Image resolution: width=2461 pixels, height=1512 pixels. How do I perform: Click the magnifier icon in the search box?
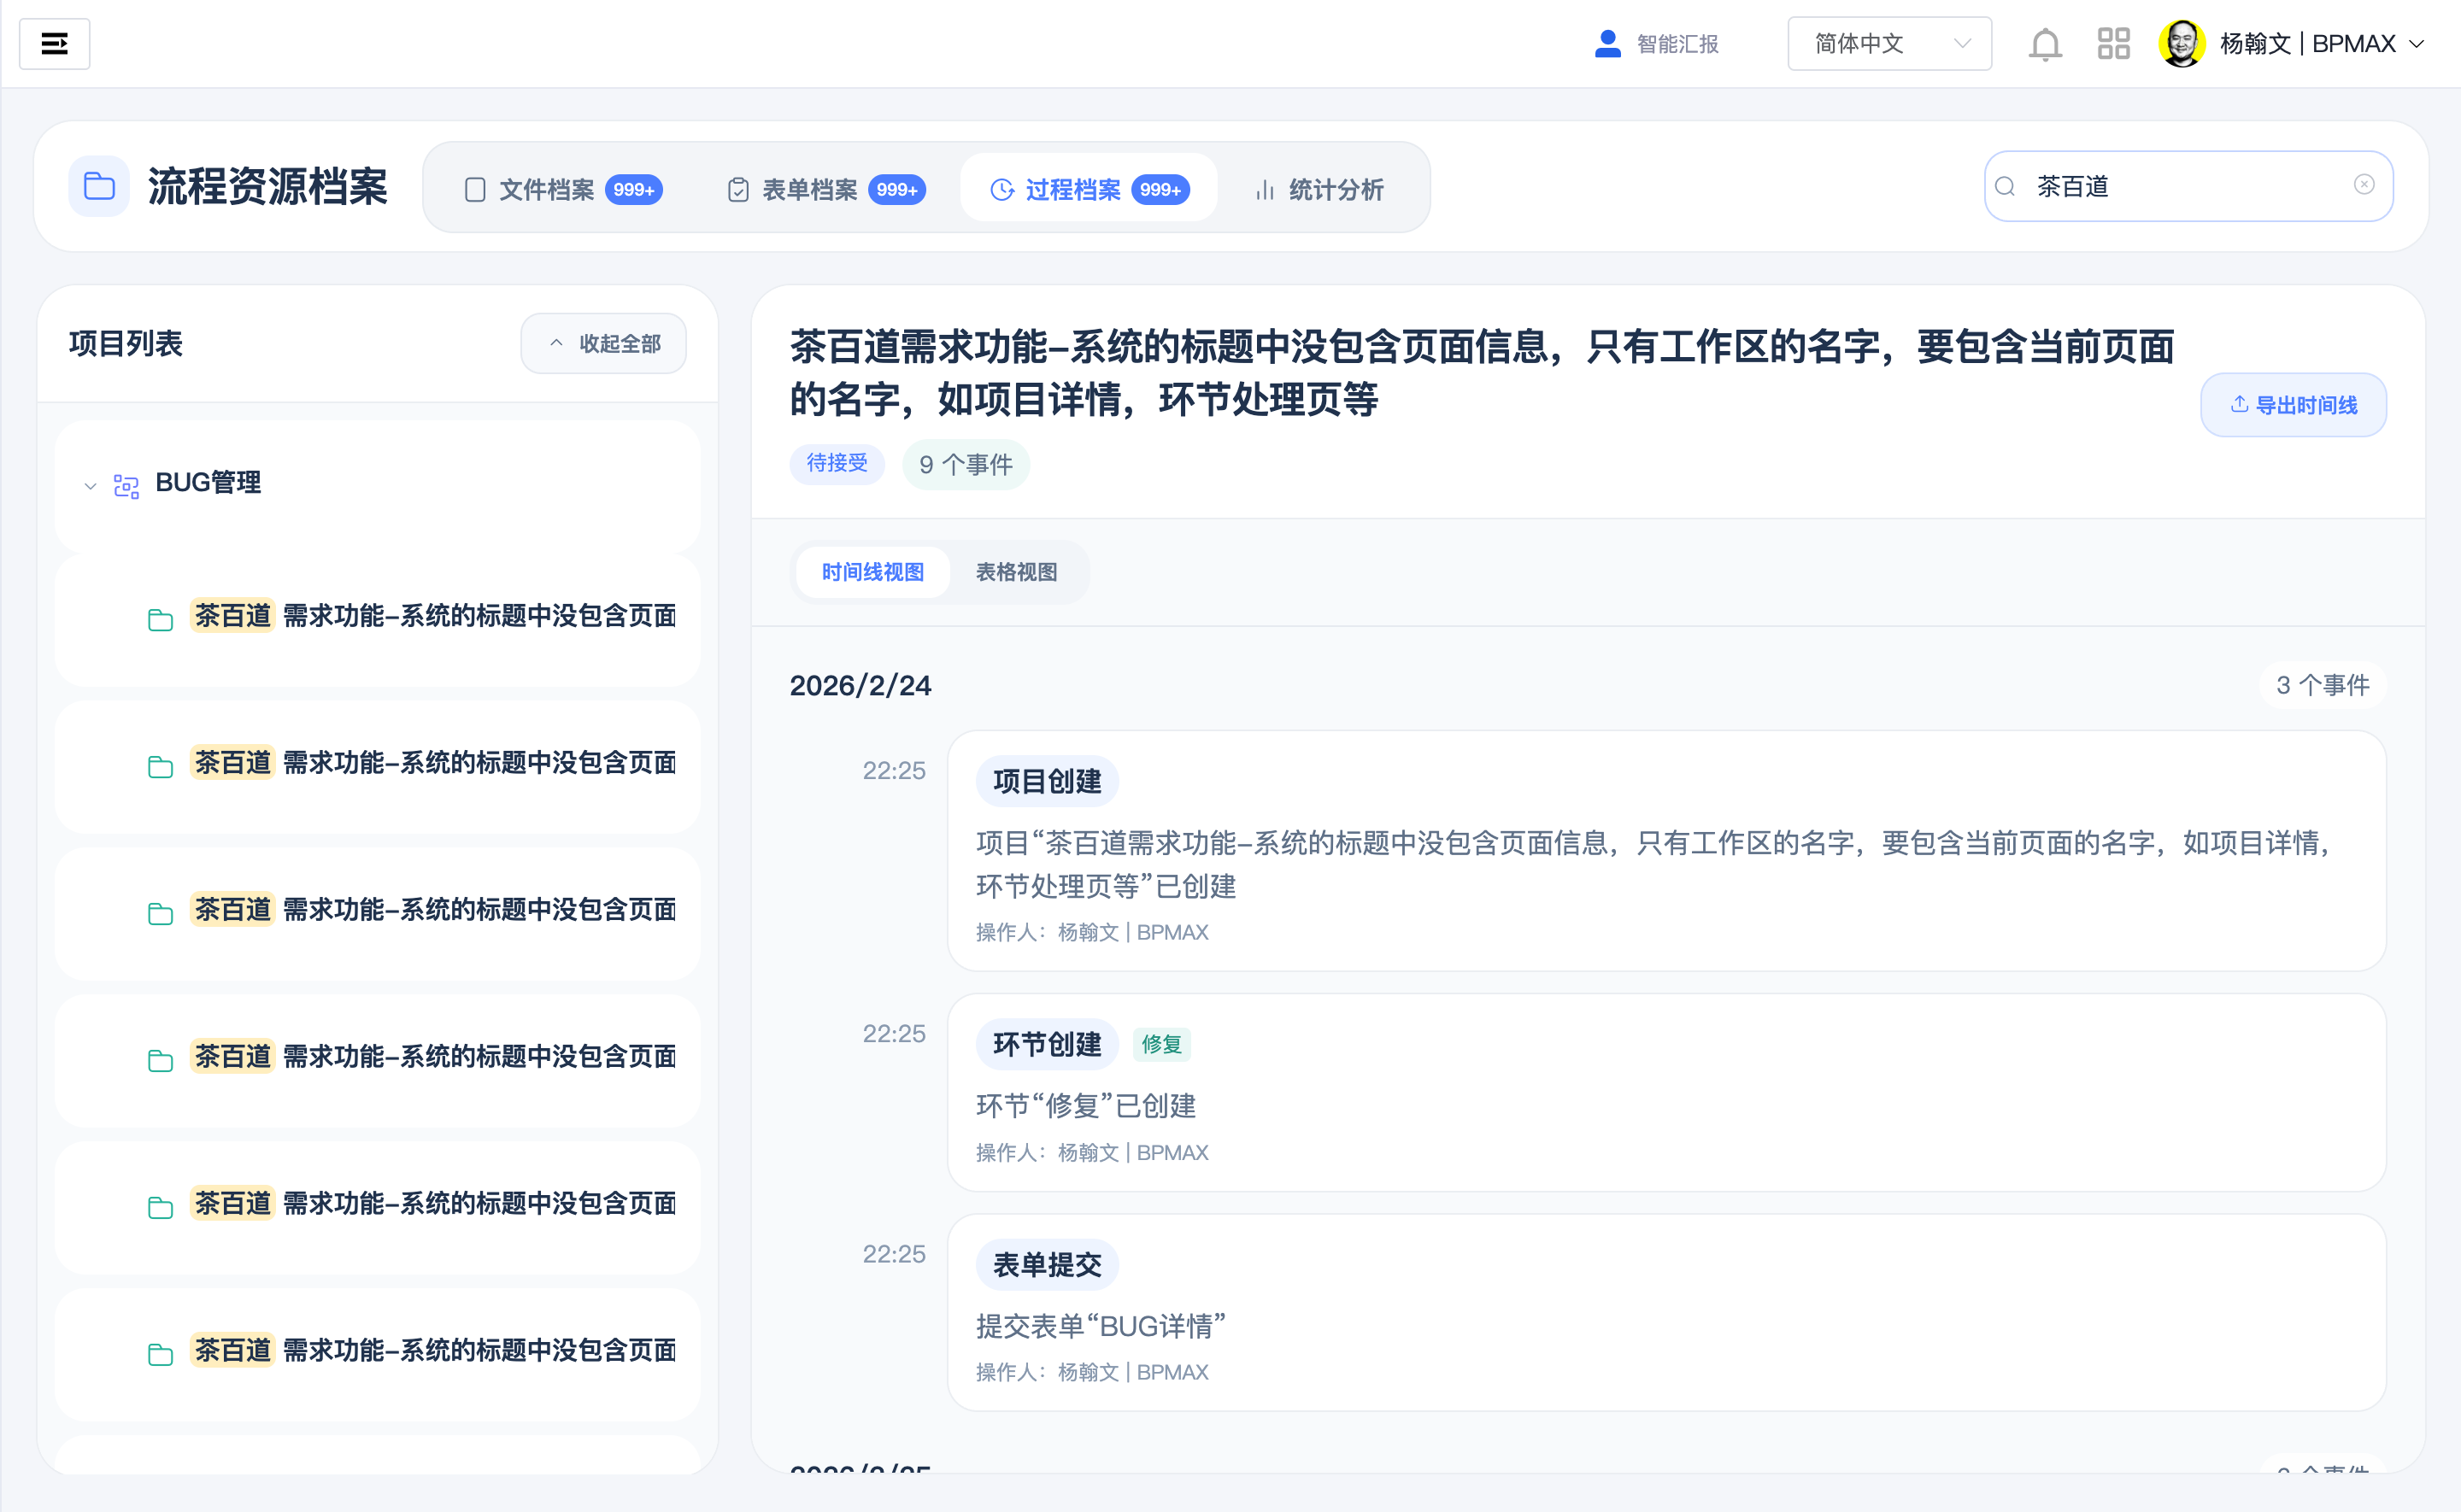click(x=2006, y=186)
